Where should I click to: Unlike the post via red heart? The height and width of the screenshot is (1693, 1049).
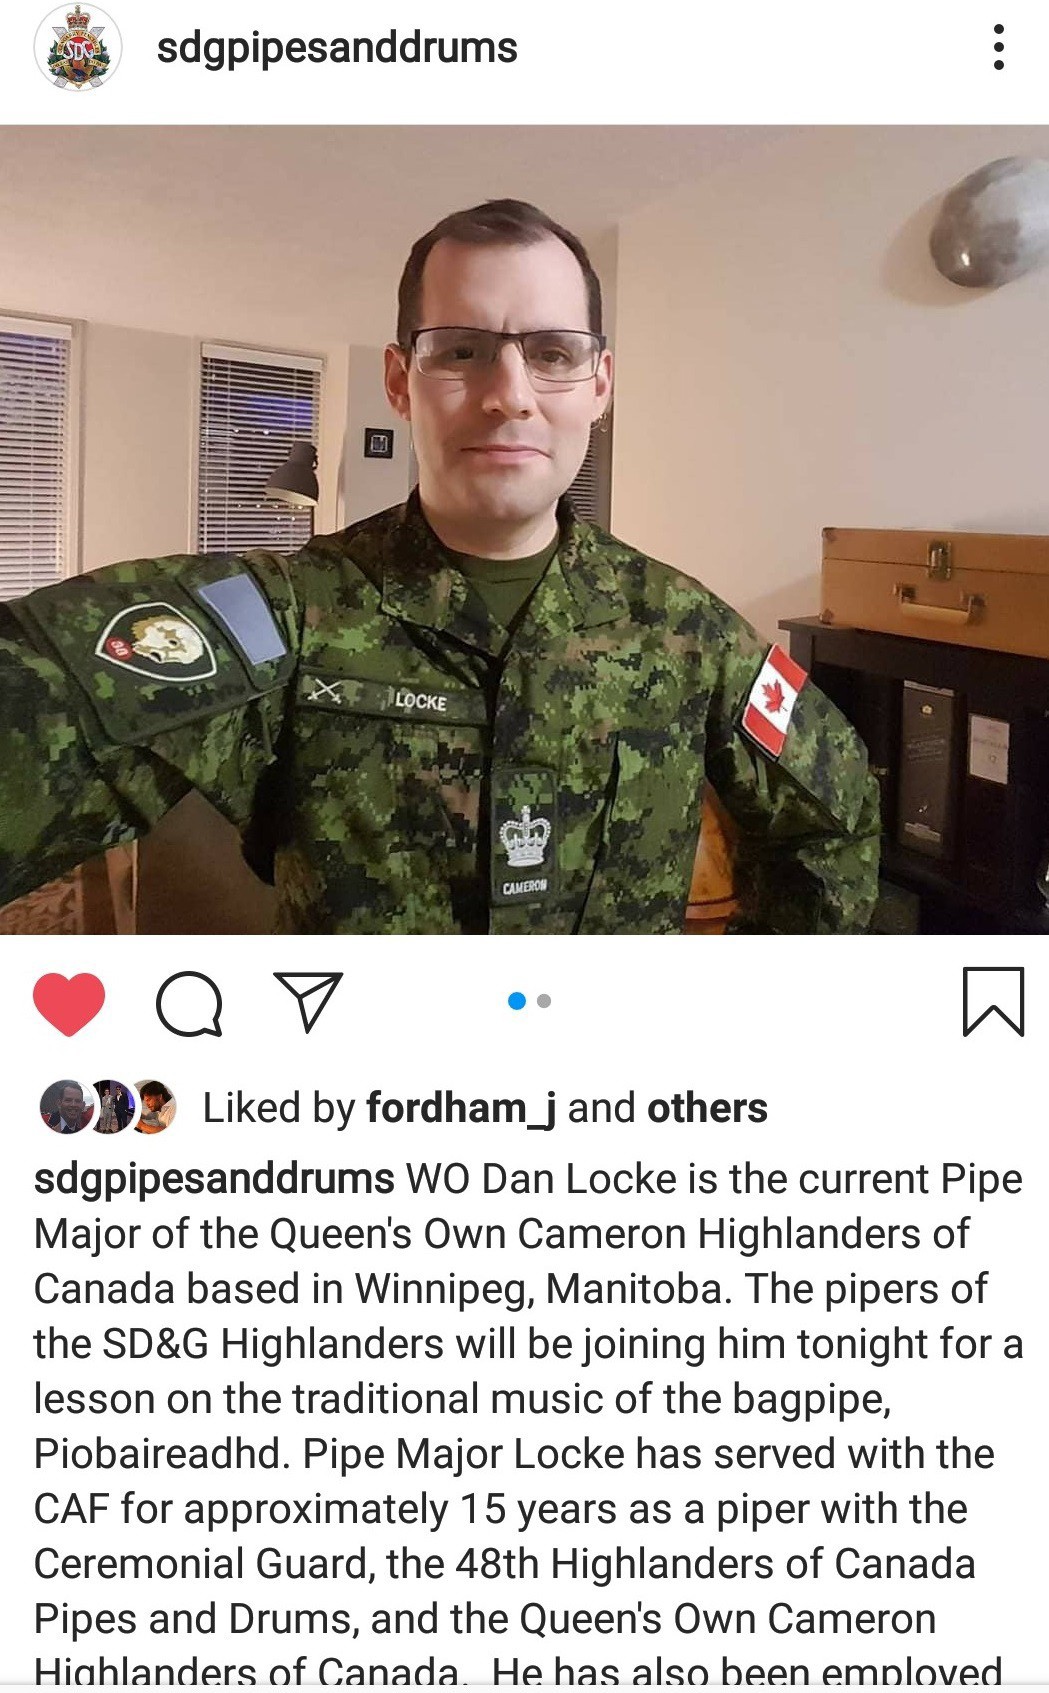(69, 1003)
